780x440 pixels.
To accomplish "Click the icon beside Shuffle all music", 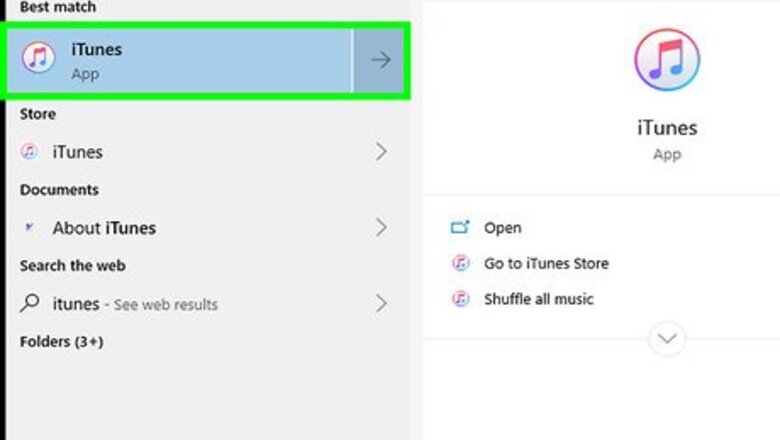I will click(460, 299).
